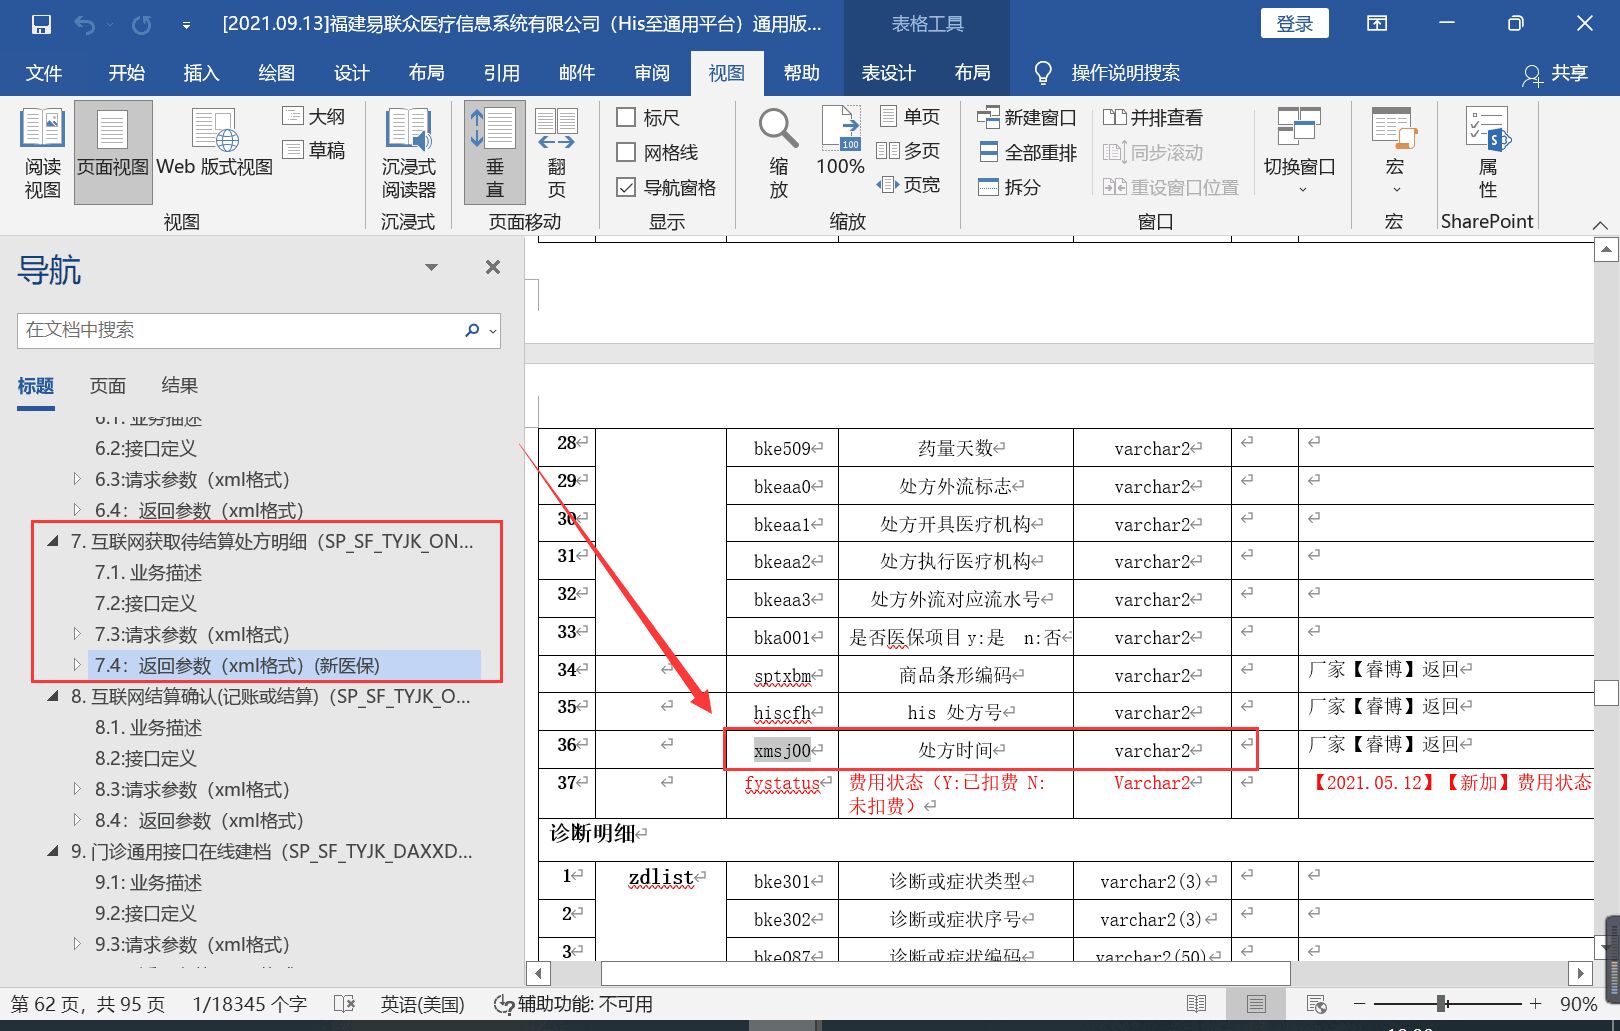
Task: Switch to web layout in status bar
Action: [1316, 1004]
